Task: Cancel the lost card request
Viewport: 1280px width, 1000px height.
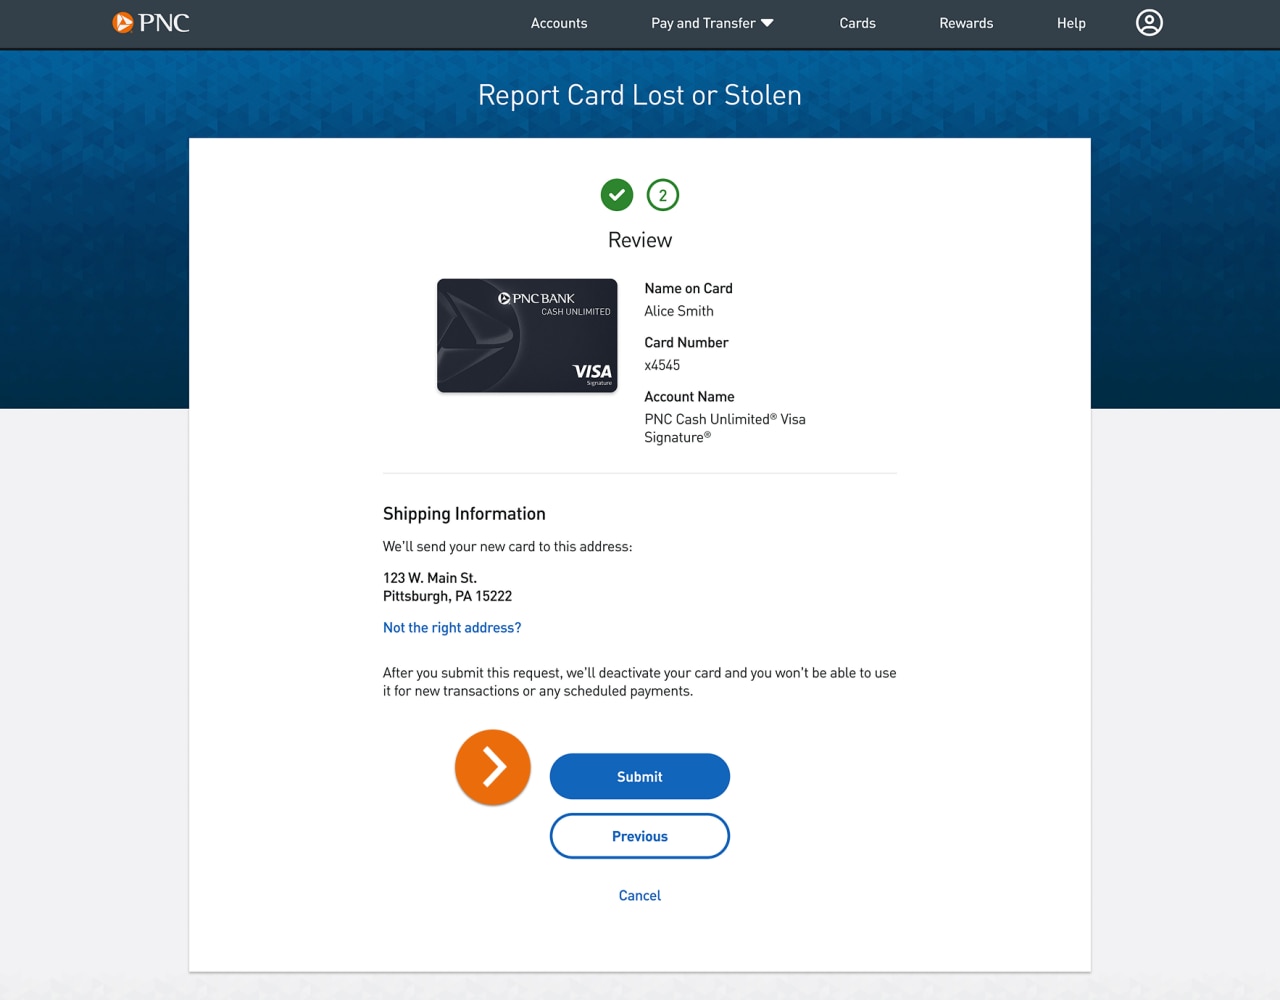Action: tap(640, 896)
